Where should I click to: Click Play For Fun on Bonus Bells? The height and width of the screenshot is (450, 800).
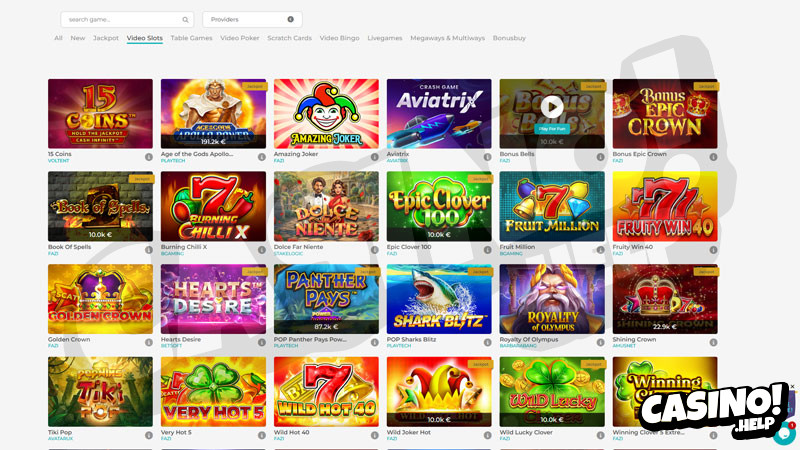pyautogui.click(x=552, y=129)
